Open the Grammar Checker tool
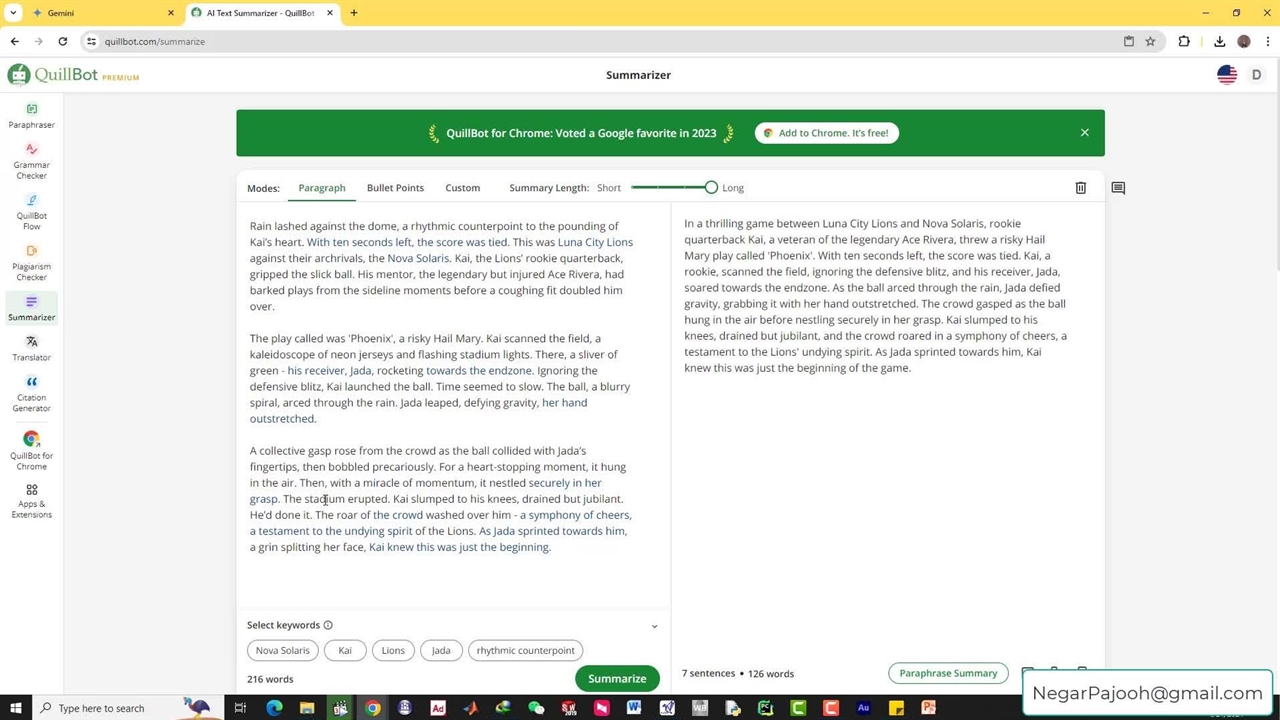The height and width of the screenshot is (720, 1280). click(x=31, y=161)
